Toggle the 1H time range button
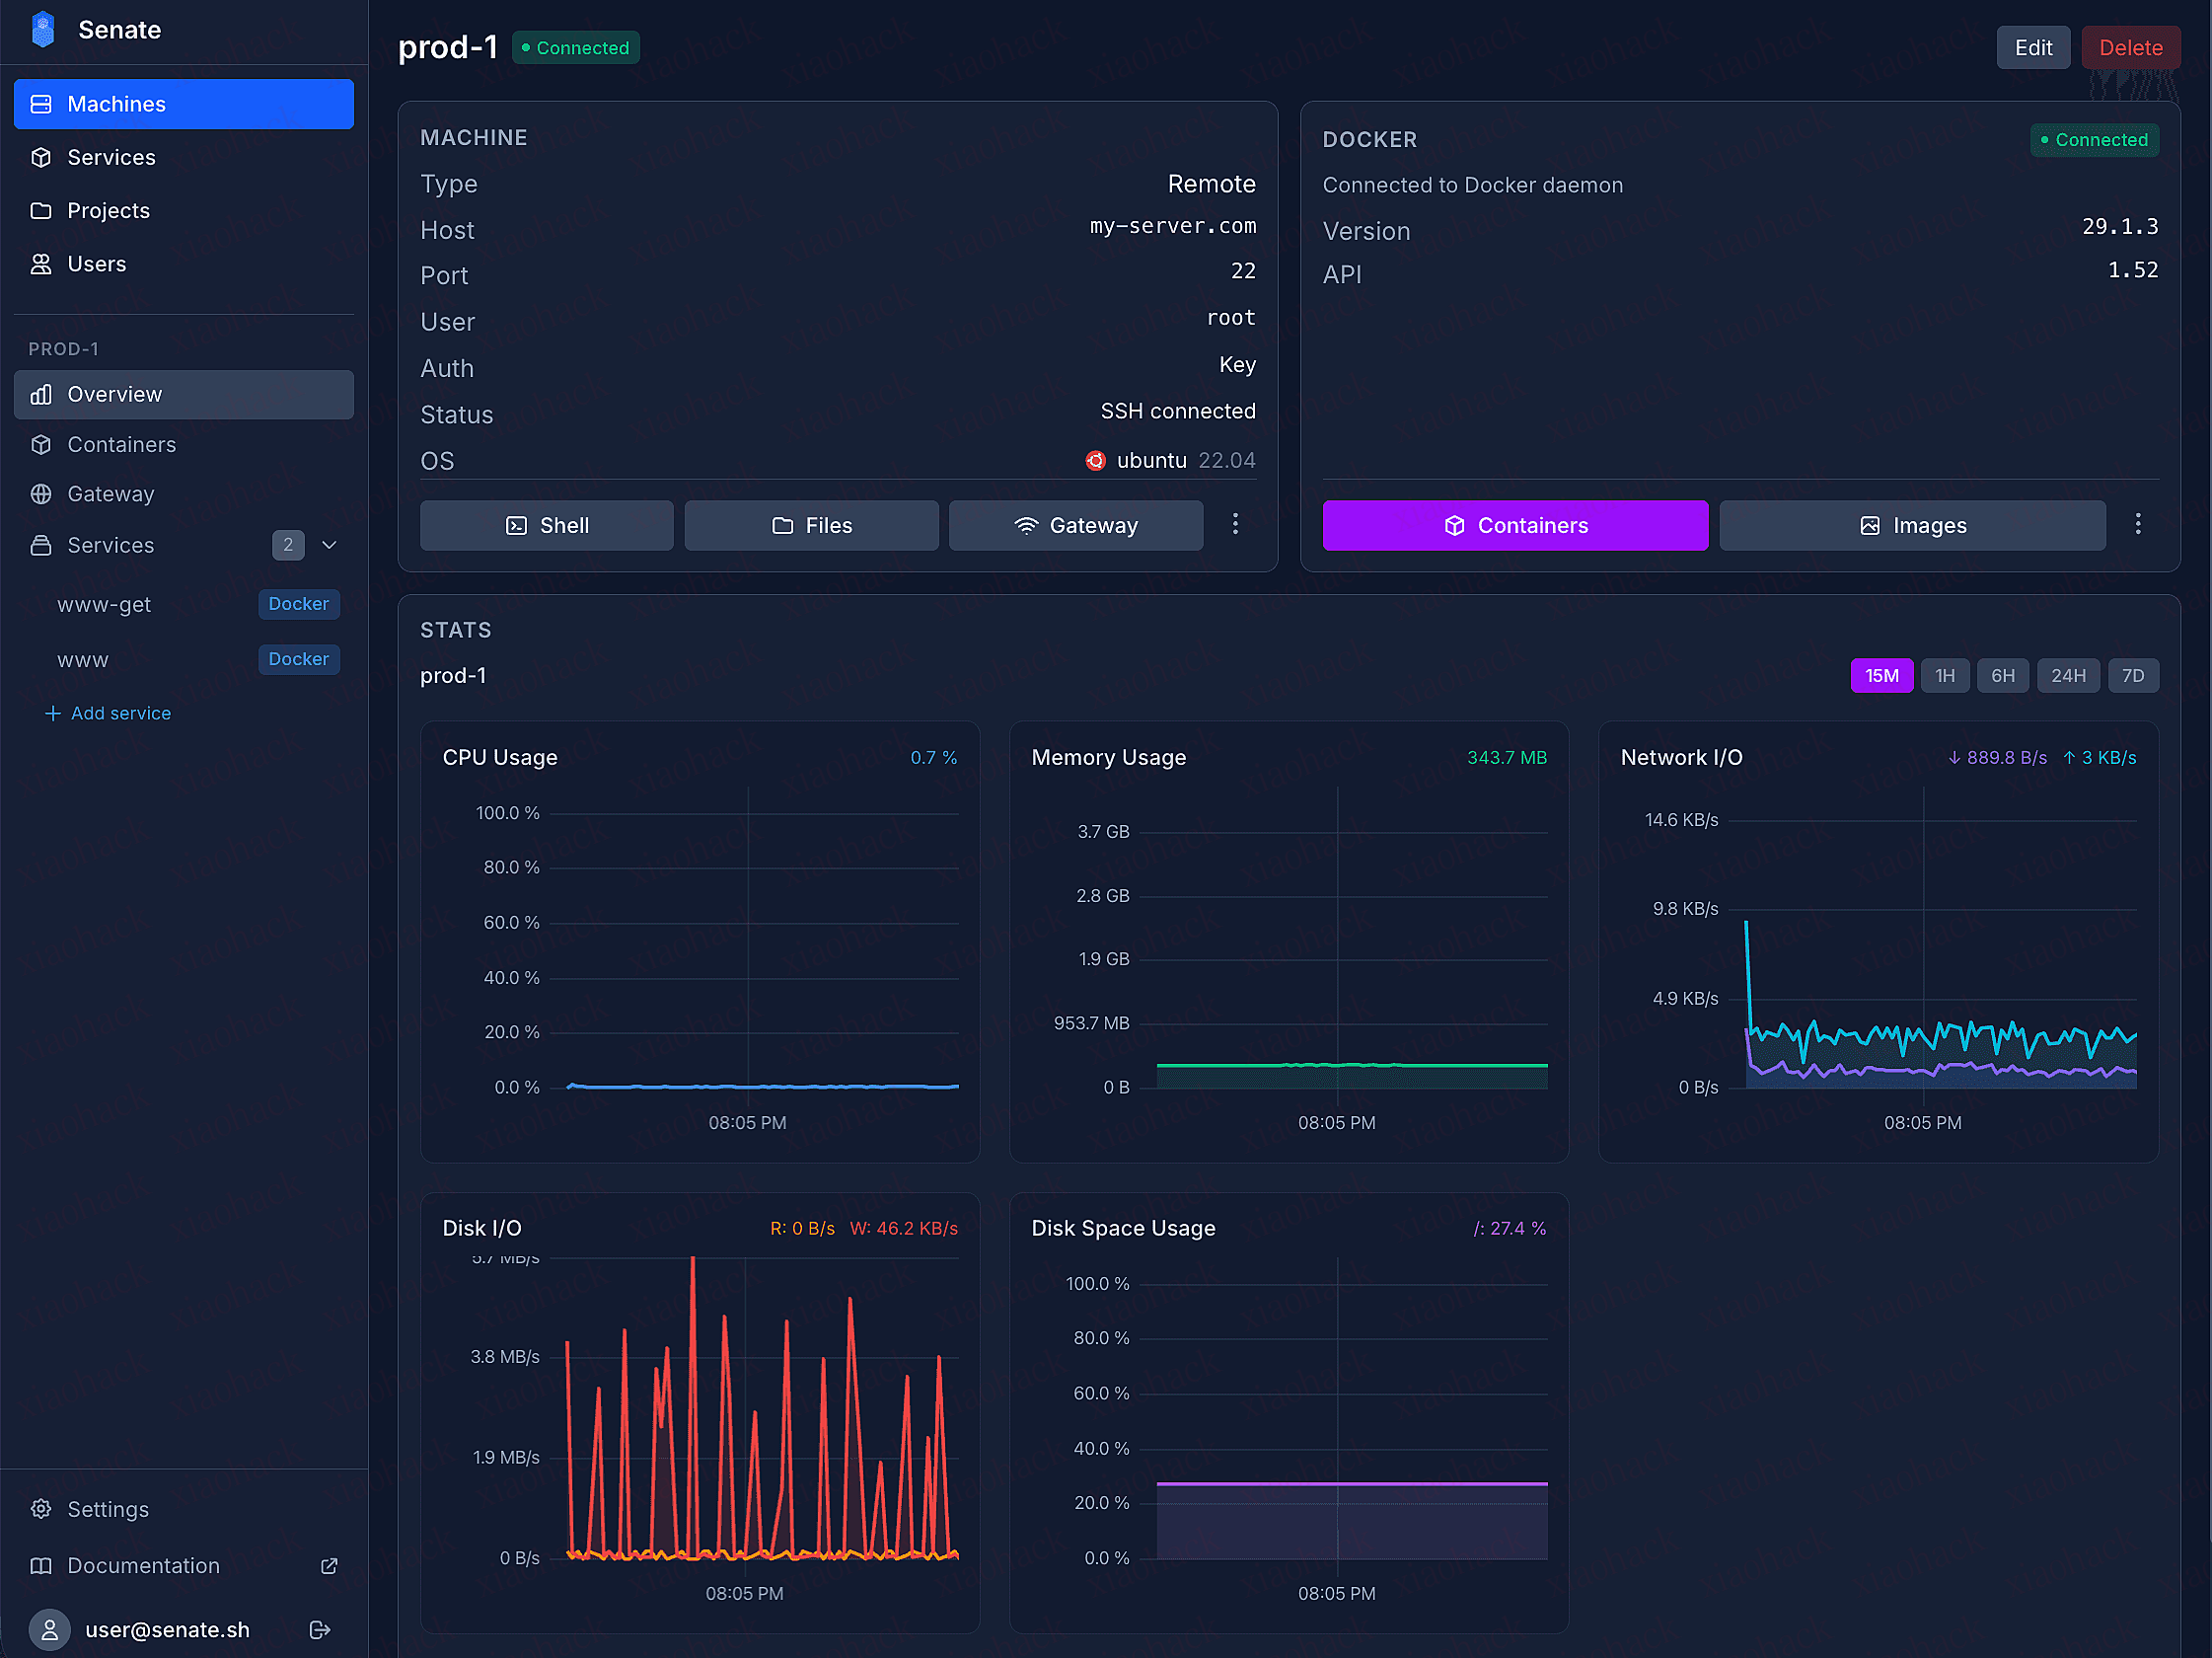The height and width of the screenshot is (1658, 2212). tap(1945, 675)
